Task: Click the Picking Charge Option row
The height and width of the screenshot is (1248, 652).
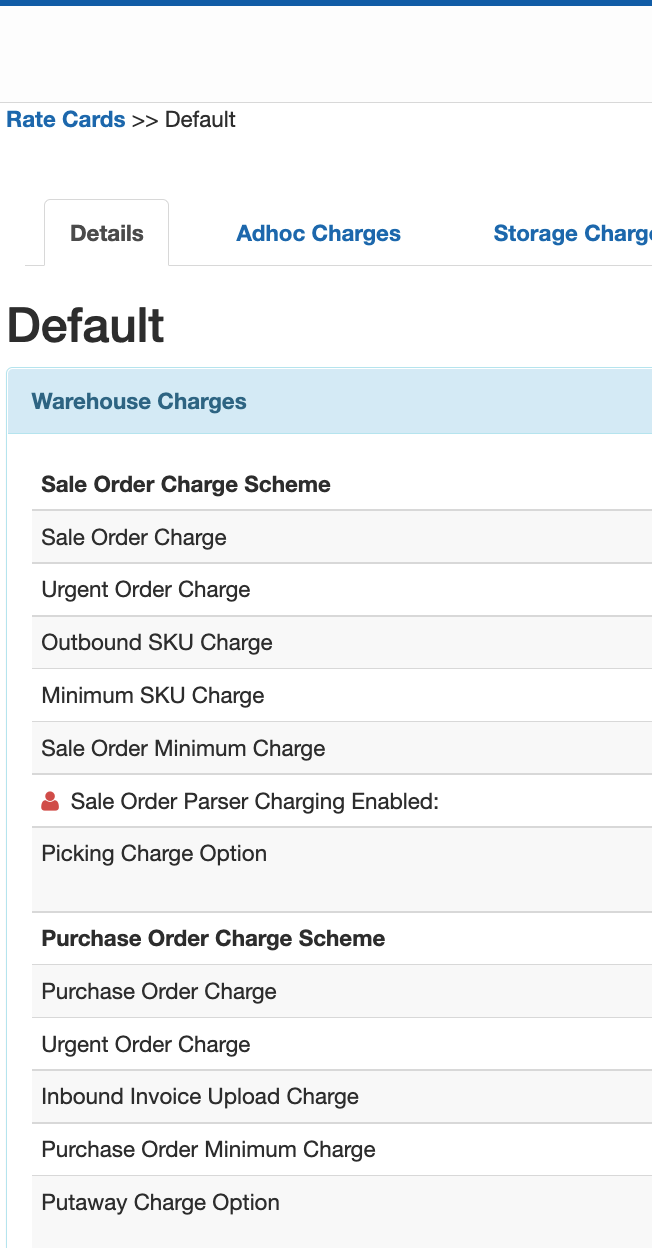Action: pos(154,854)
